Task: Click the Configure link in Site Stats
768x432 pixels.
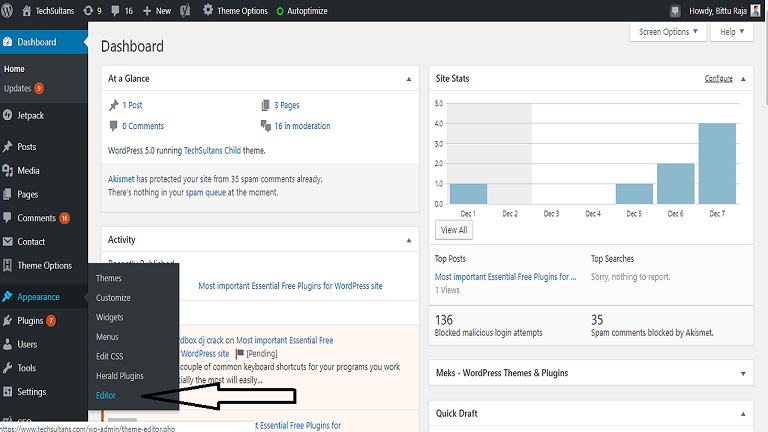Action: pos(719,78)
